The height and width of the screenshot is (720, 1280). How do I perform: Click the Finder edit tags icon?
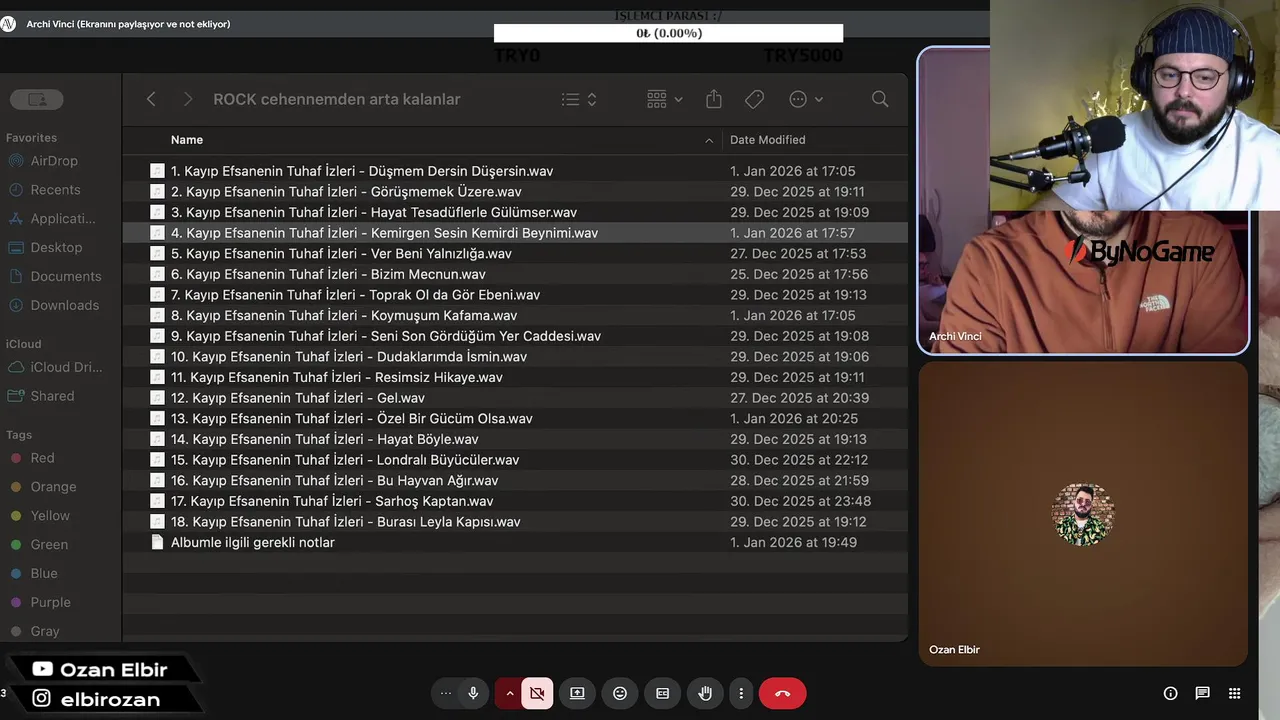[x=755, y=99]
